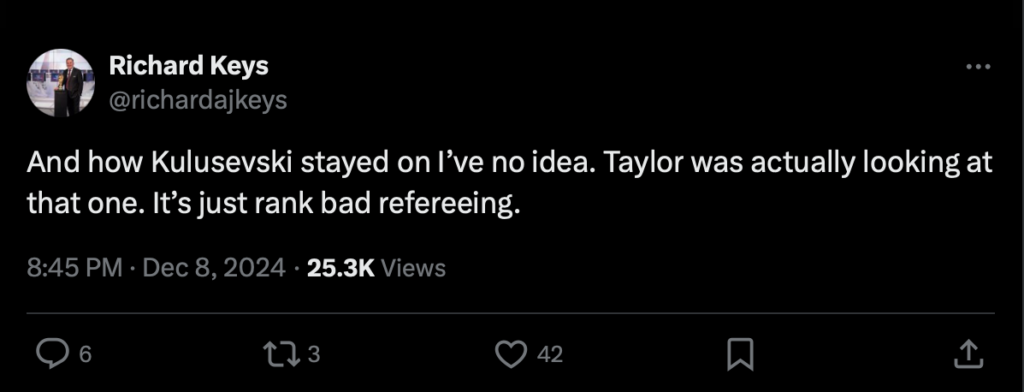This screenshot has width=1024, height=392.
Task: Click the 42 likes count
Action: coord(550,354)
